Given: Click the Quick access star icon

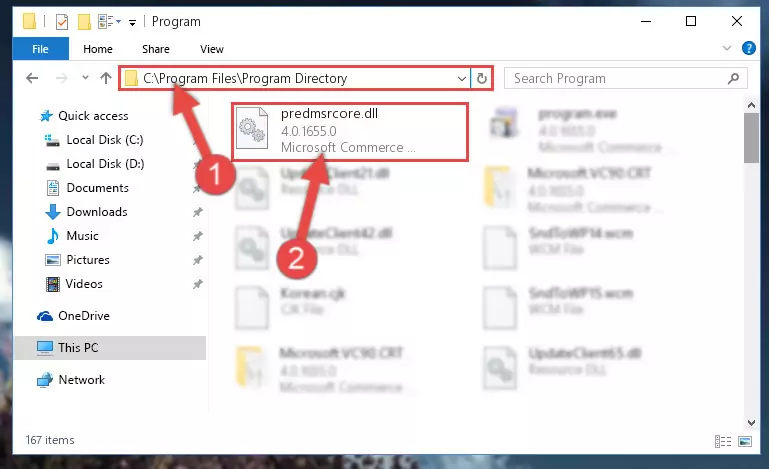Looking at the screenshot, I should click(46, 116).
